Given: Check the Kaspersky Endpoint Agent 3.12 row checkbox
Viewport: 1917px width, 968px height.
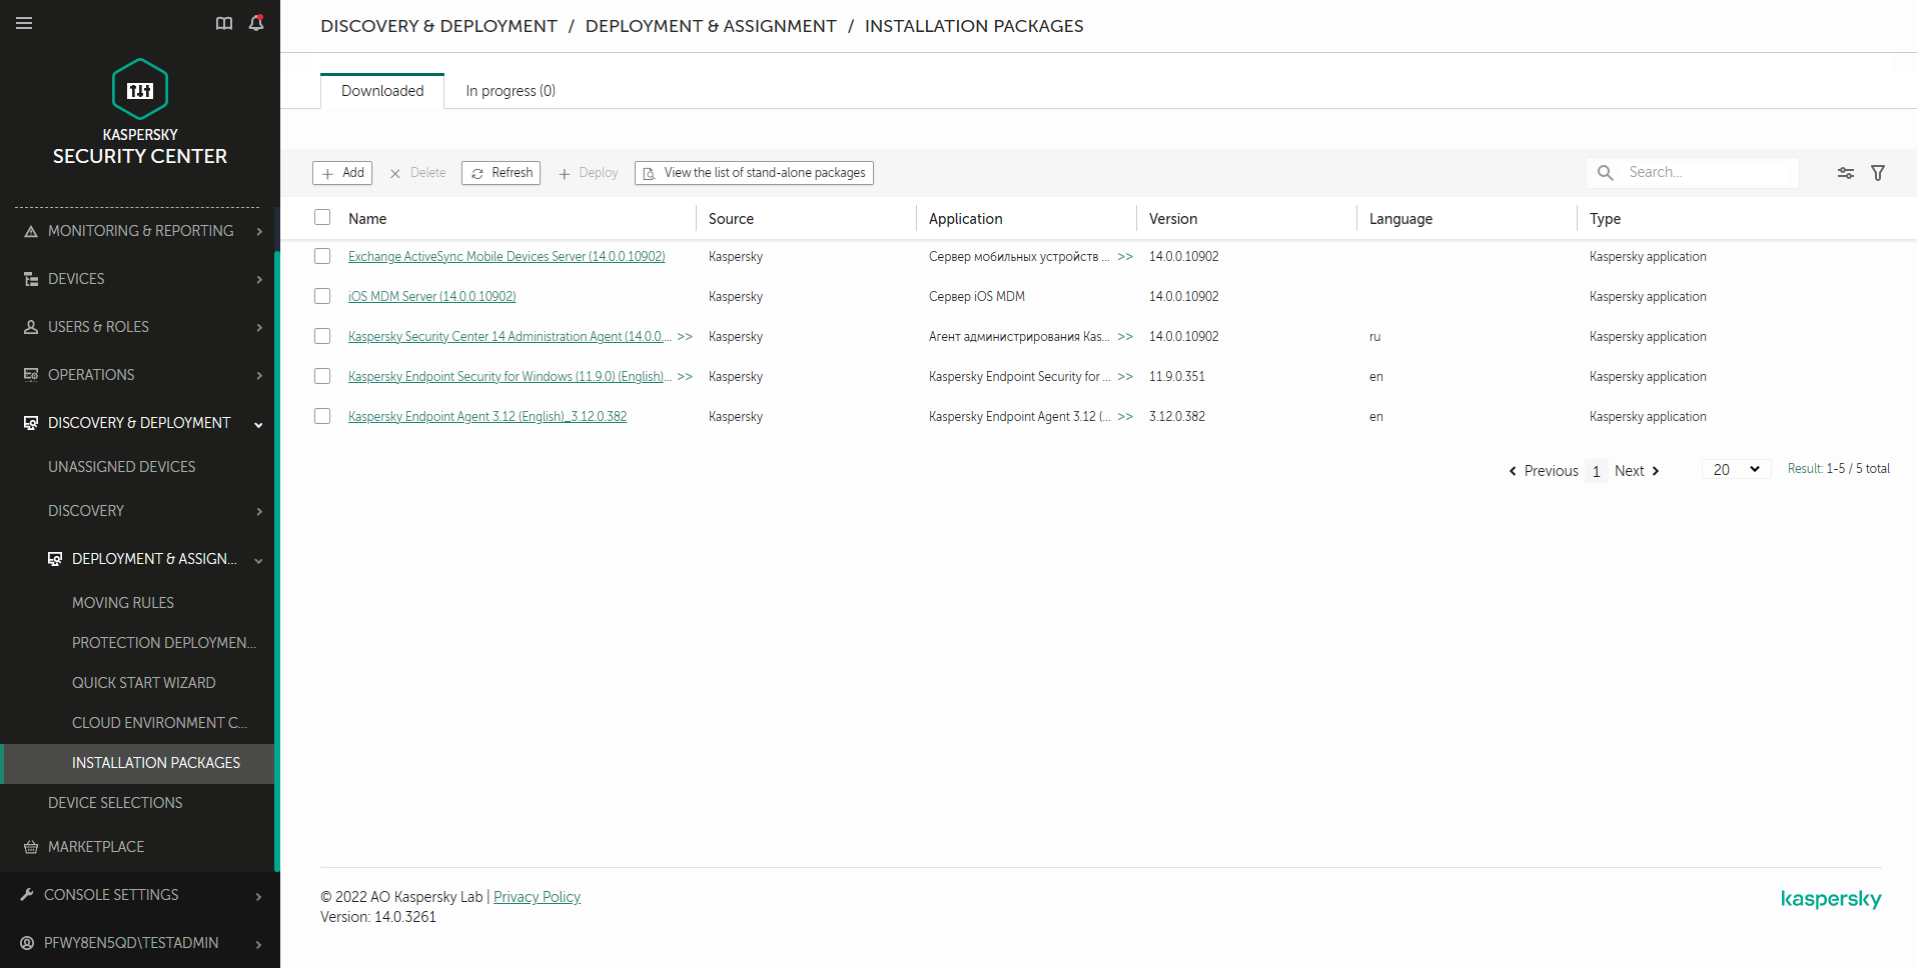Looking at the screenshot, I should [x=322, y=416].
